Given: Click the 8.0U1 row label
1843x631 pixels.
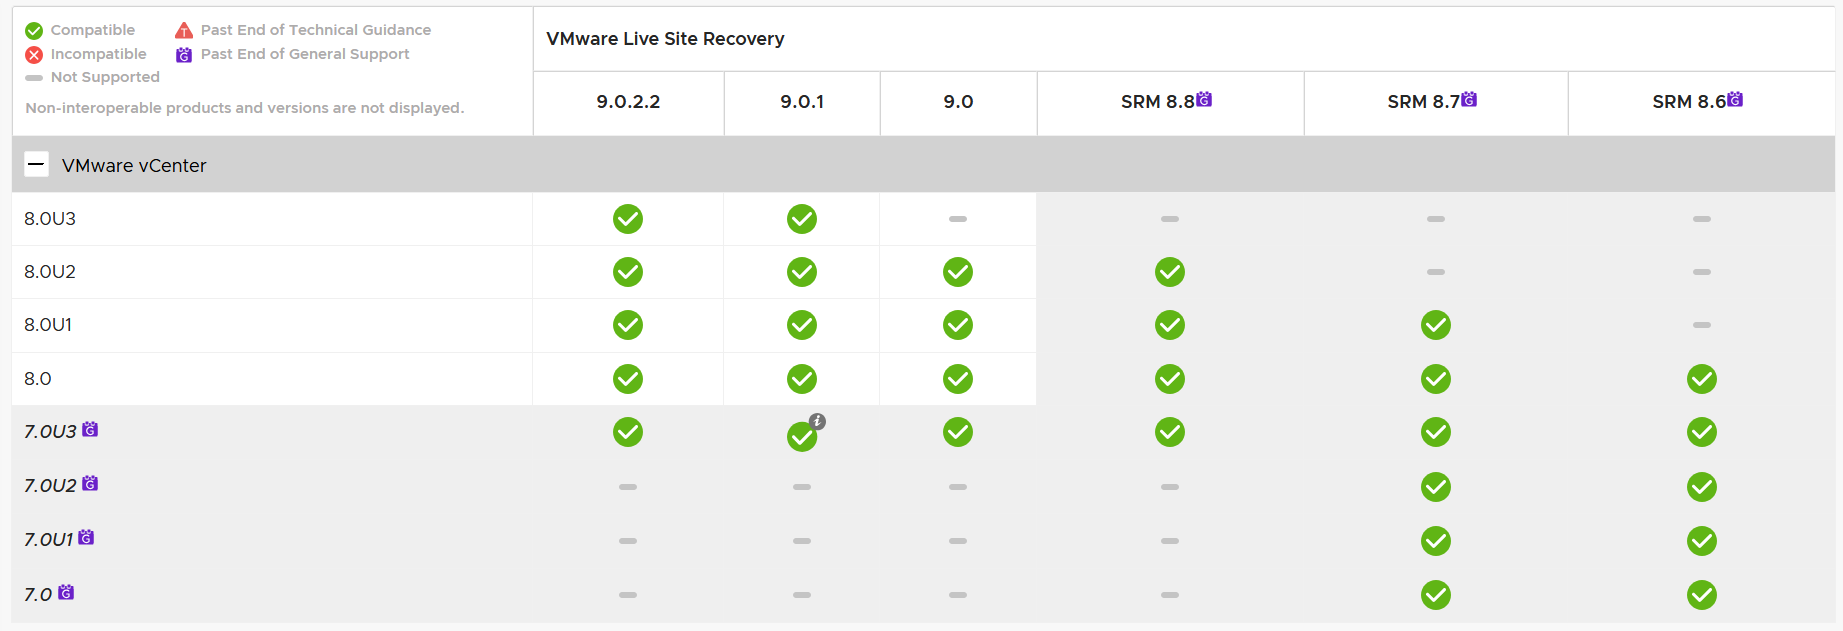Looking at the screenshot, I should pos(48,325).
